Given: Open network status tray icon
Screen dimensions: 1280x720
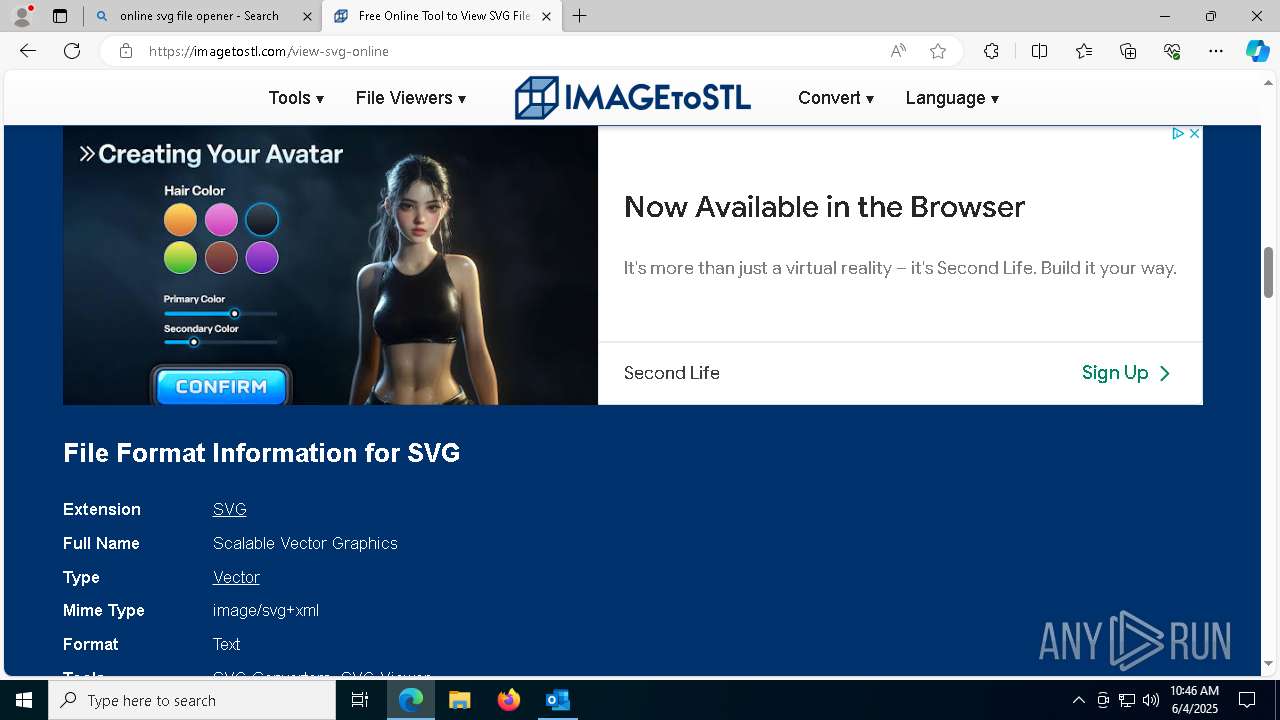Looking at the screenshot, I should tap(1127, 700).
